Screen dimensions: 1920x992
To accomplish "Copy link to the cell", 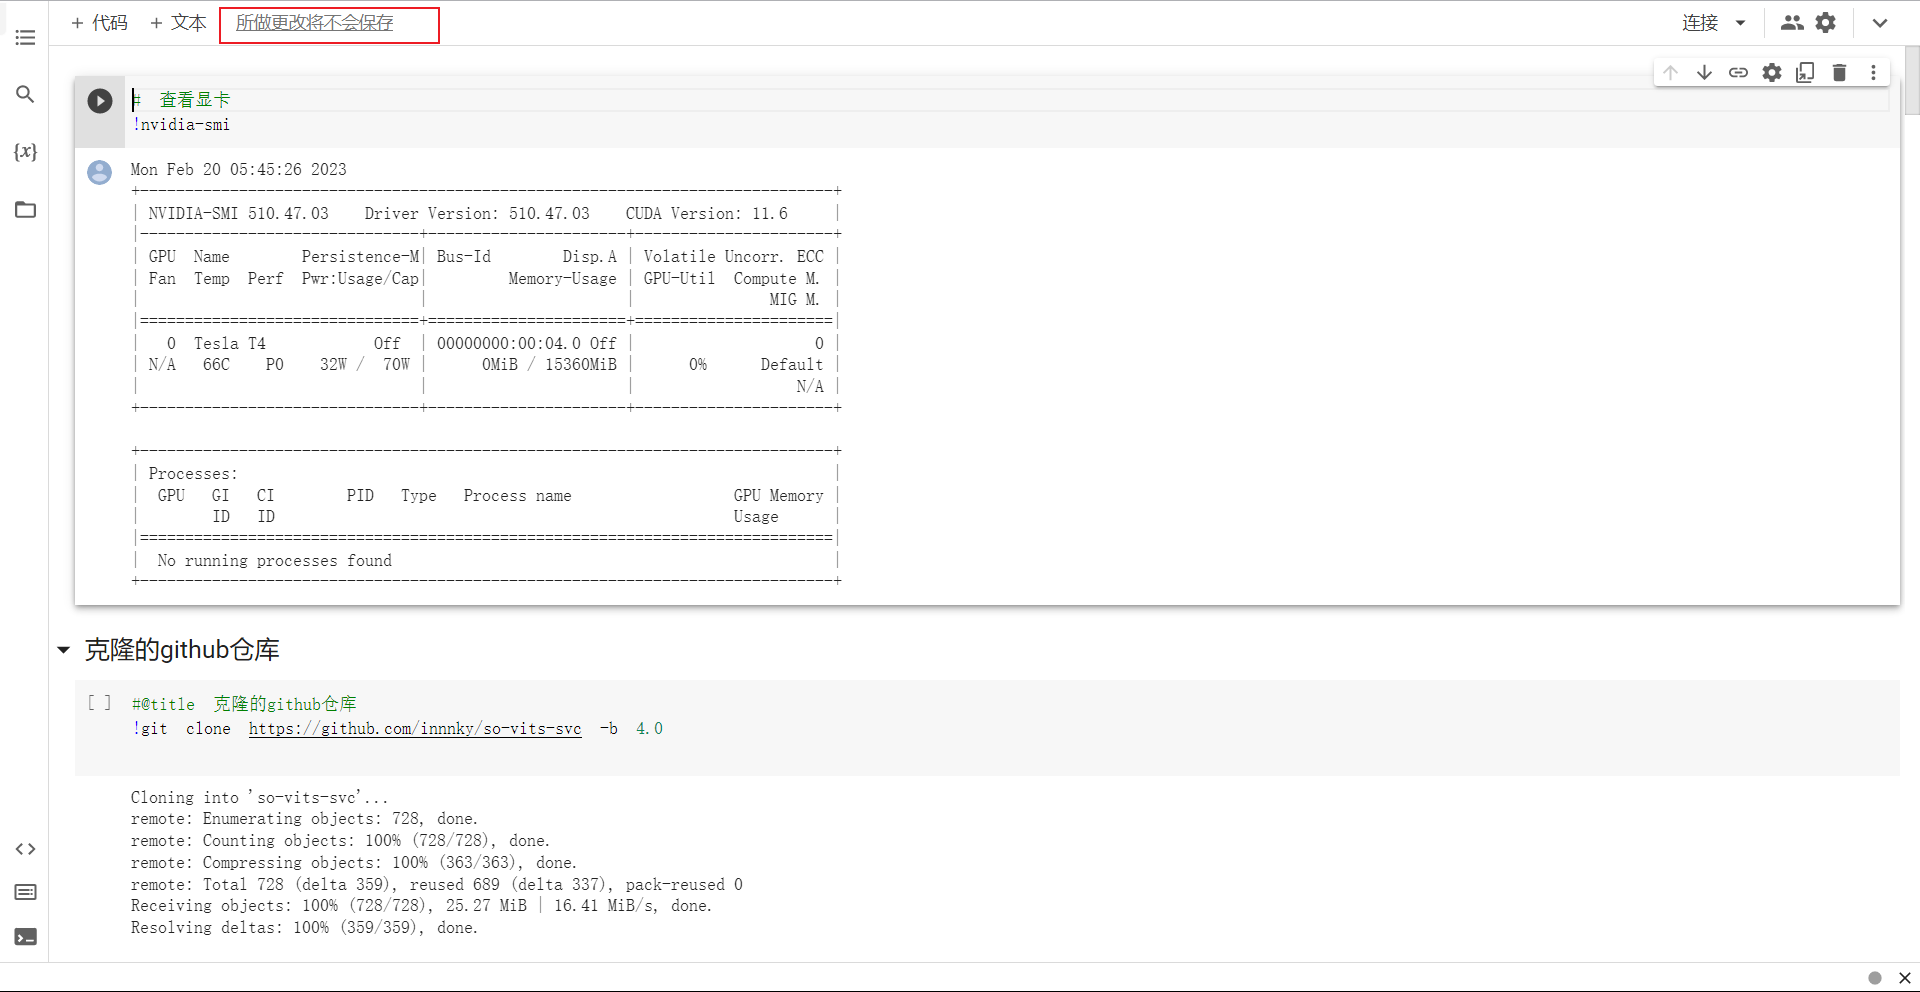I will tap(1738, 72).
